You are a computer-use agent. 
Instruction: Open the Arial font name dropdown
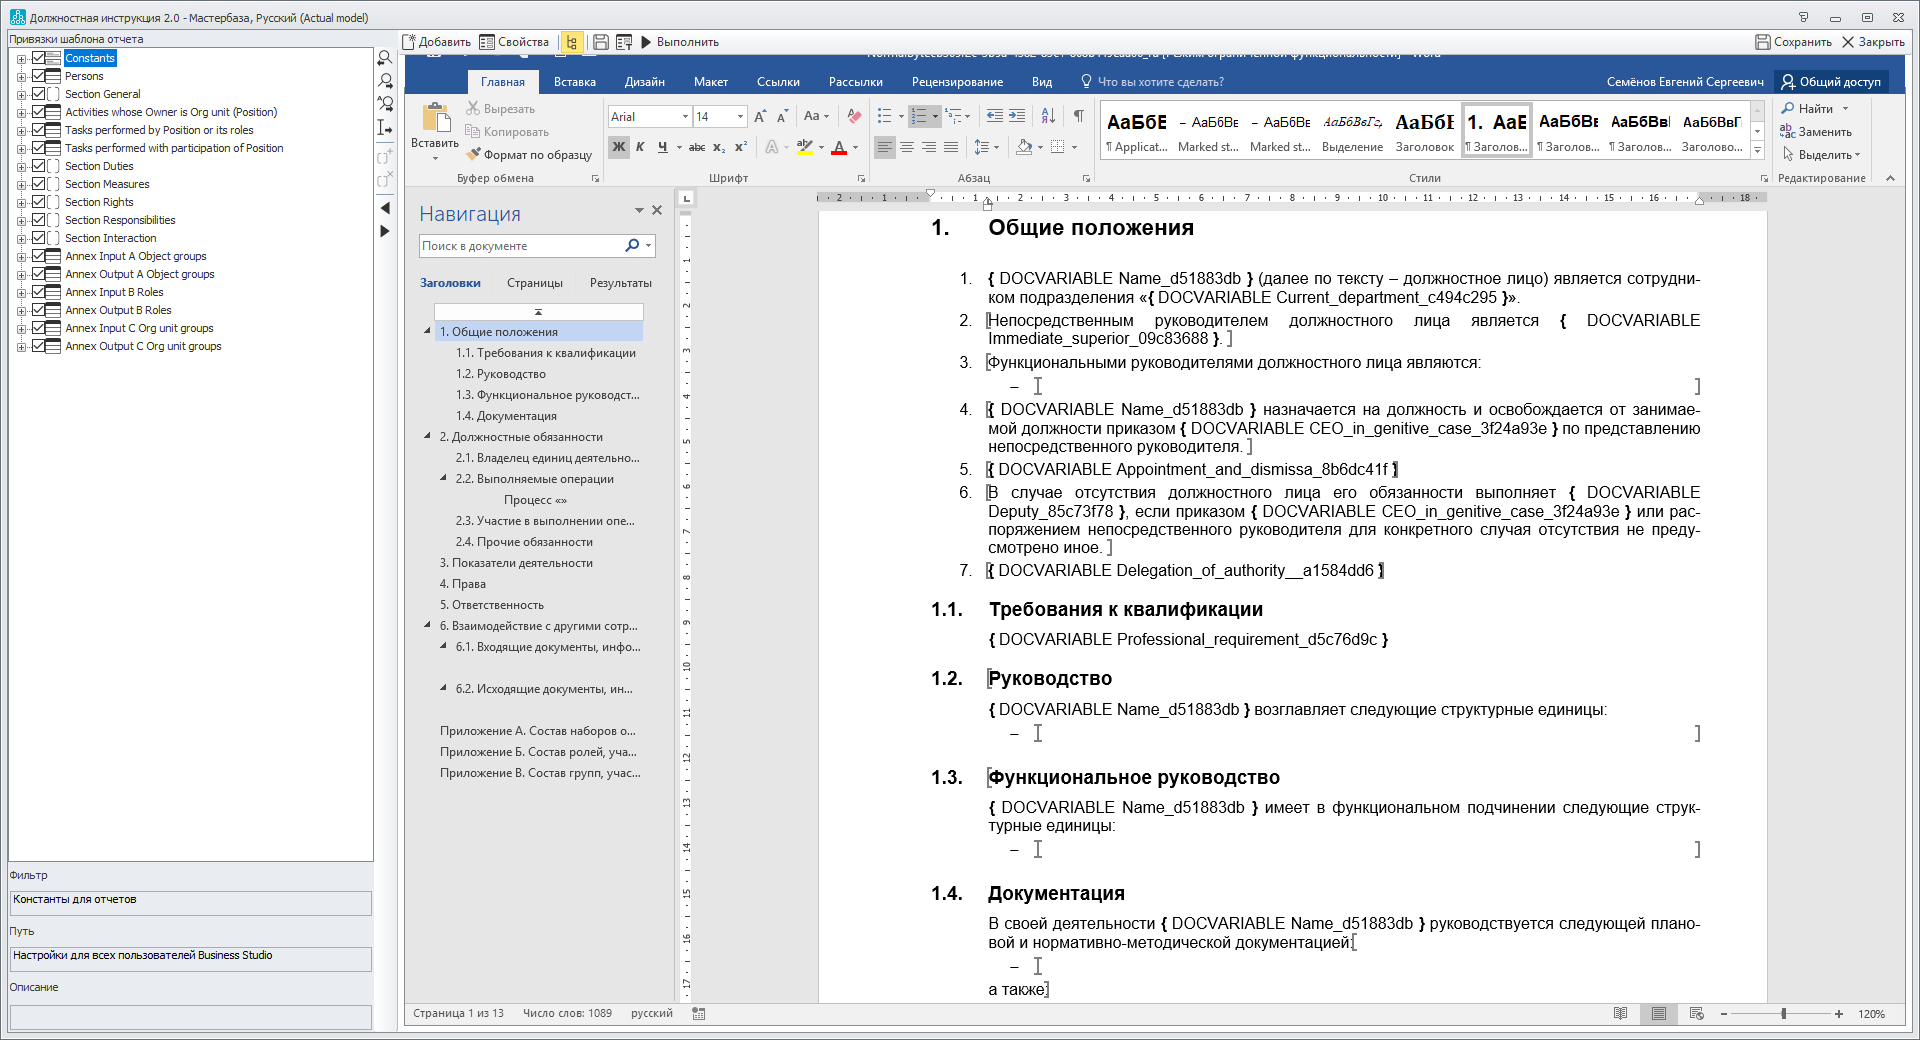click(x=685, y=117)
